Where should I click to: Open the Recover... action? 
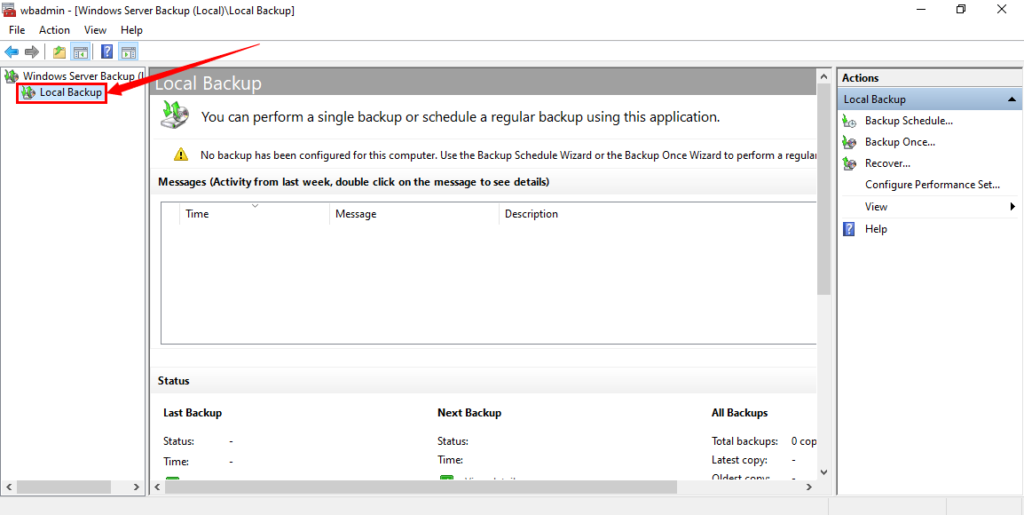(888, 163)
